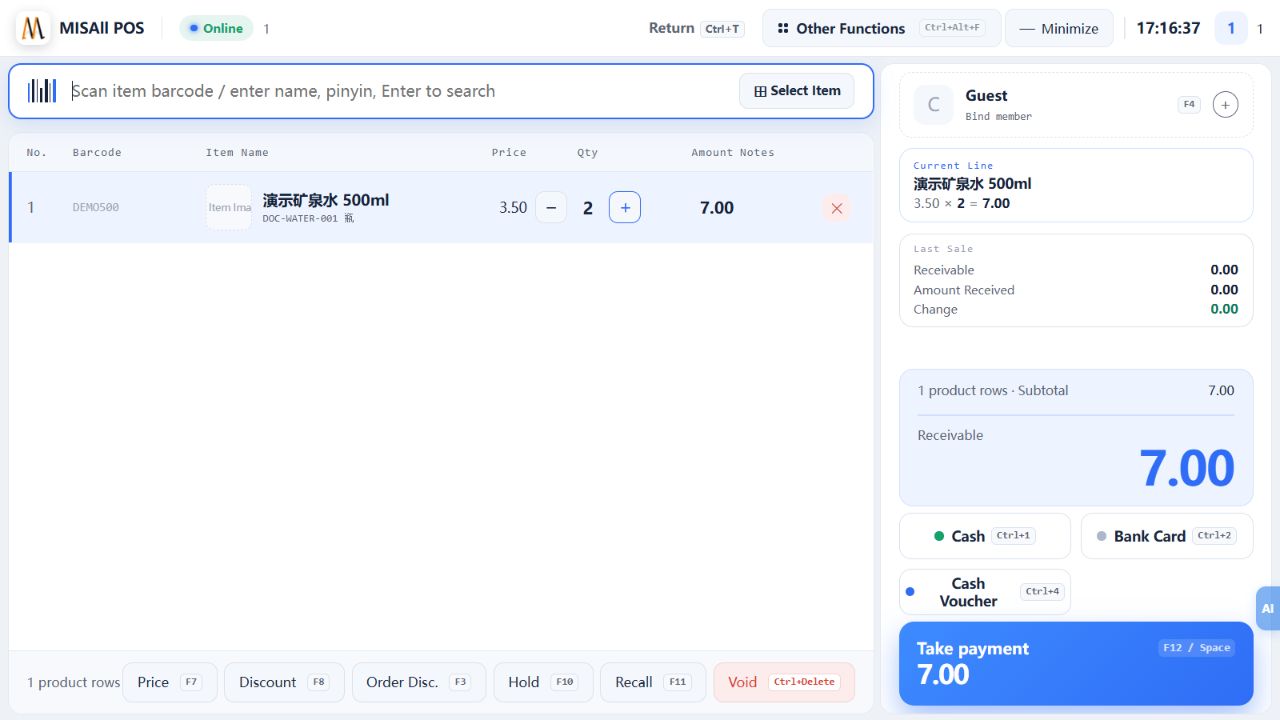
Task: Click the quantity value 2
Action: pyautogui.click(x=588, y=208)
